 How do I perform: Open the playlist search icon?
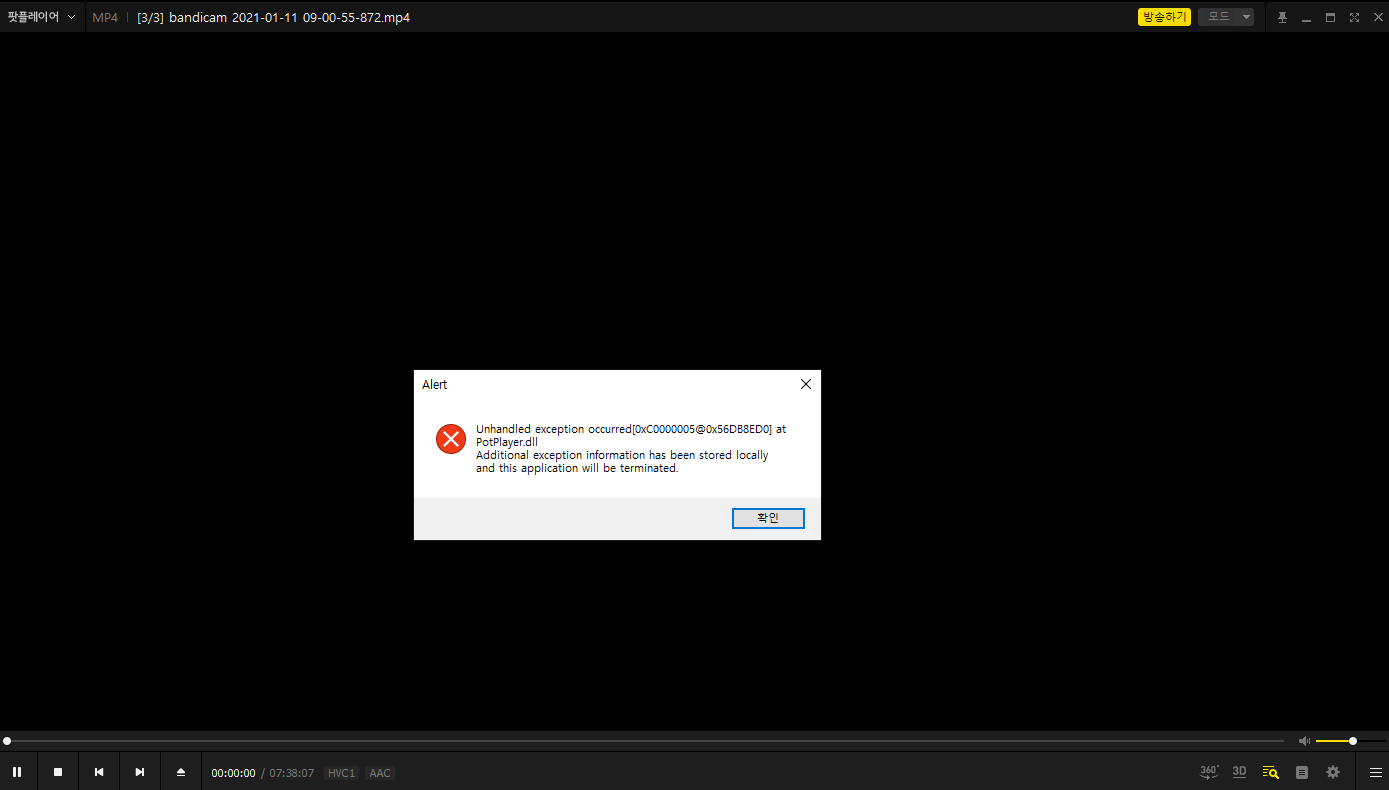pos(1270,772)
